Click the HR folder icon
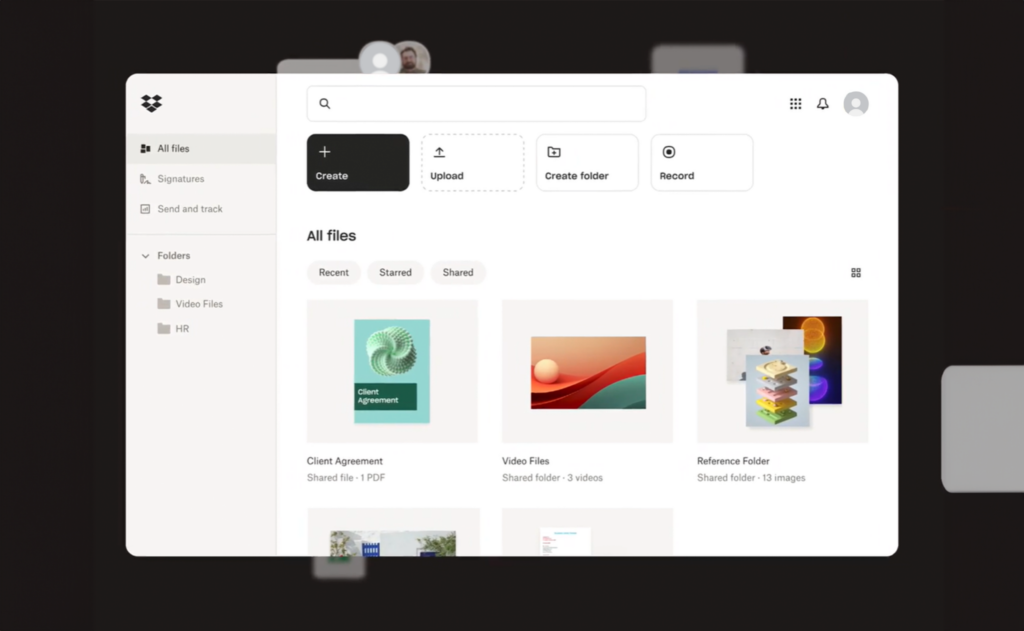 click(x=164, y=329)
